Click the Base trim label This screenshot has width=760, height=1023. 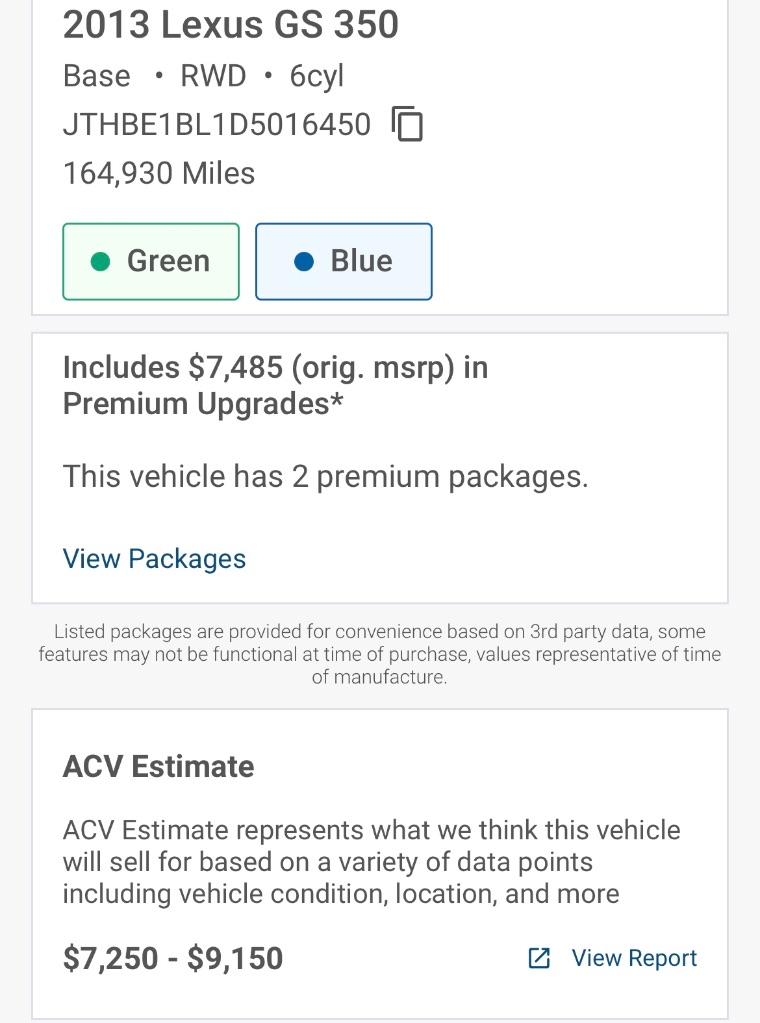tap(96, 76)
